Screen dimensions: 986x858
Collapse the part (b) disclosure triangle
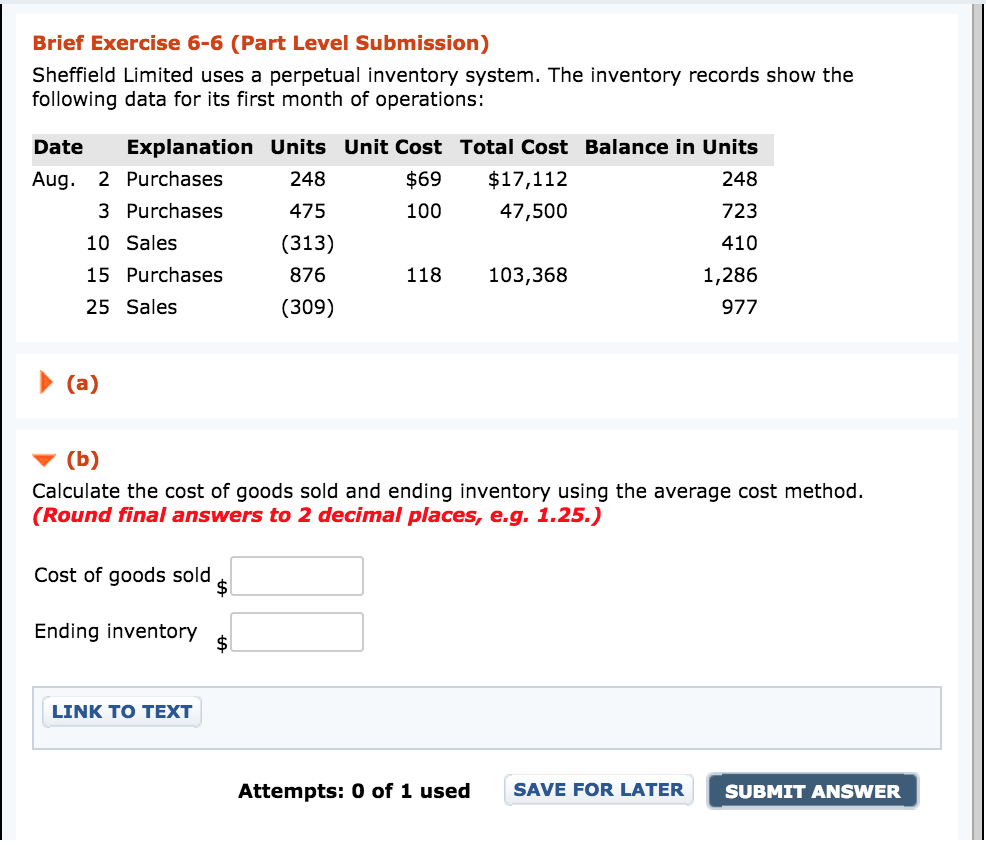point(44,461)
